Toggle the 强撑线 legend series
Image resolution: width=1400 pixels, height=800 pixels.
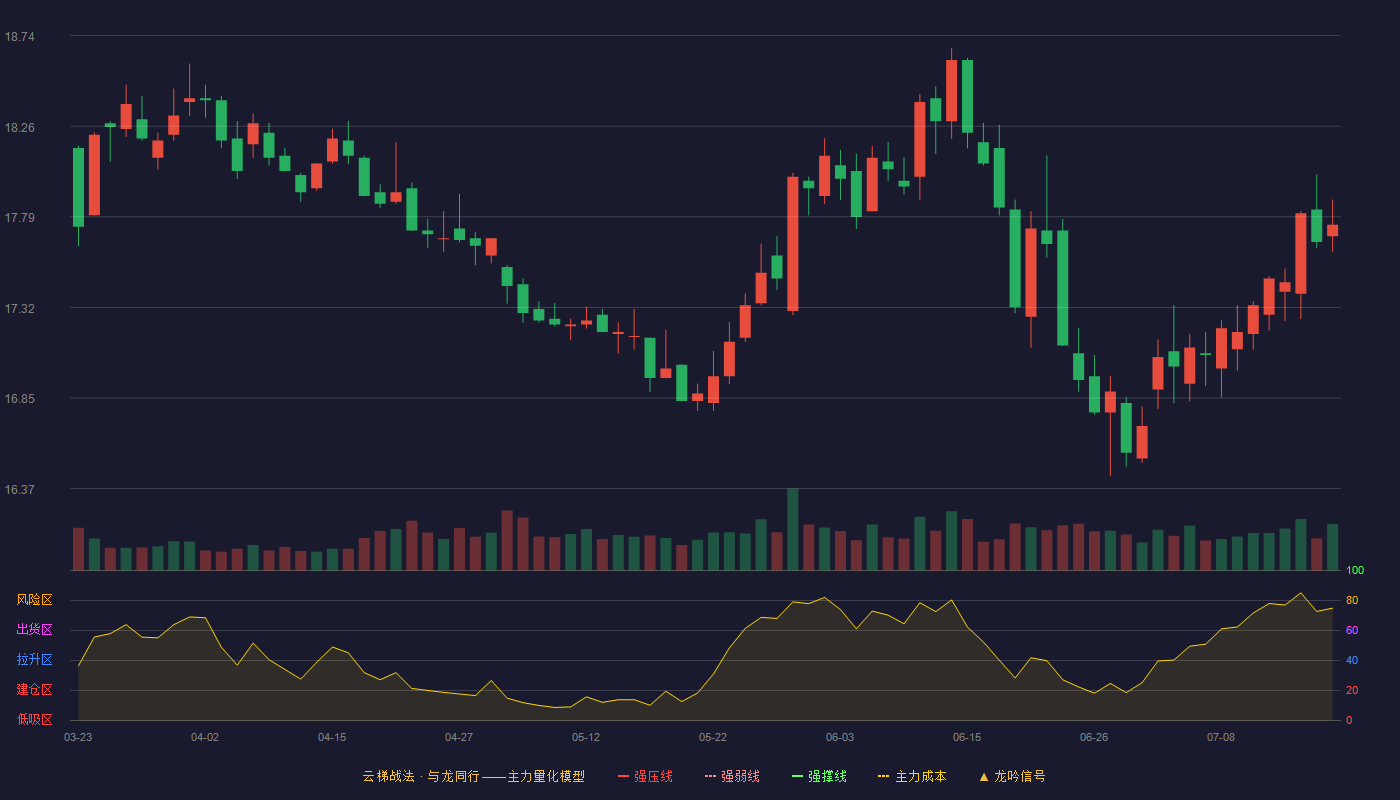pos(819,776)
